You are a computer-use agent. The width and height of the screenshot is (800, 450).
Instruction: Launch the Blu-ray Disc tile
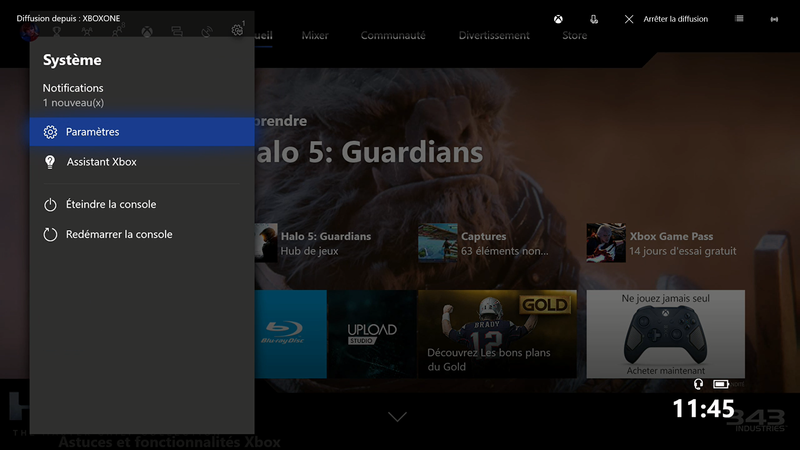tap(291, 334)
